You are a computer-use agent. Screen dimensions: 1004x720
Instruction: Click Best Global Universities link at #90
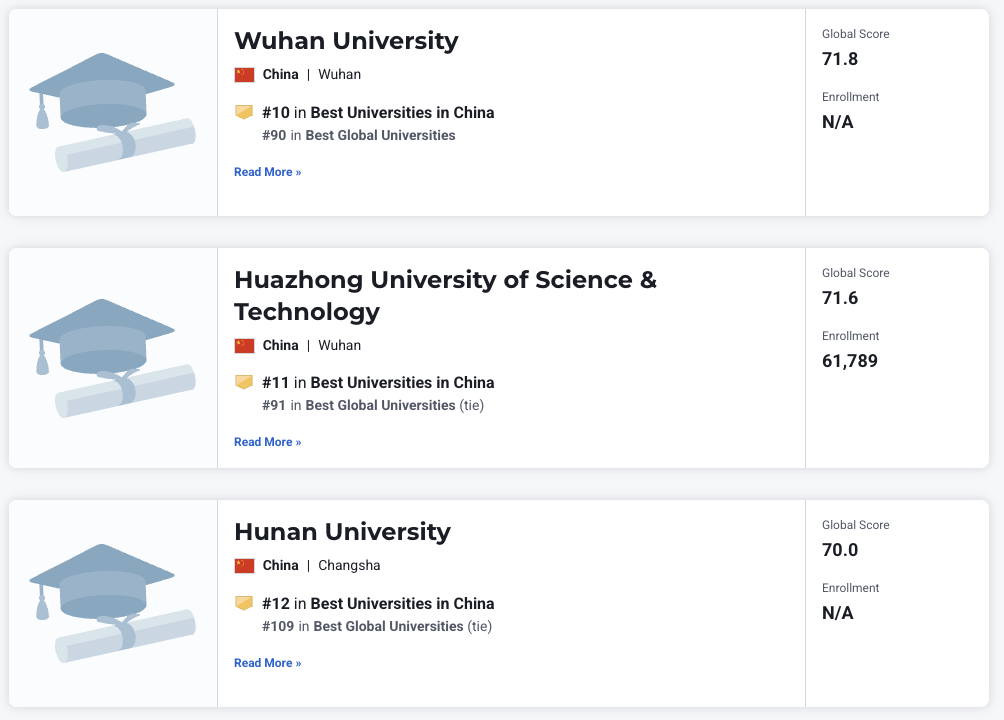coord(380,135)
